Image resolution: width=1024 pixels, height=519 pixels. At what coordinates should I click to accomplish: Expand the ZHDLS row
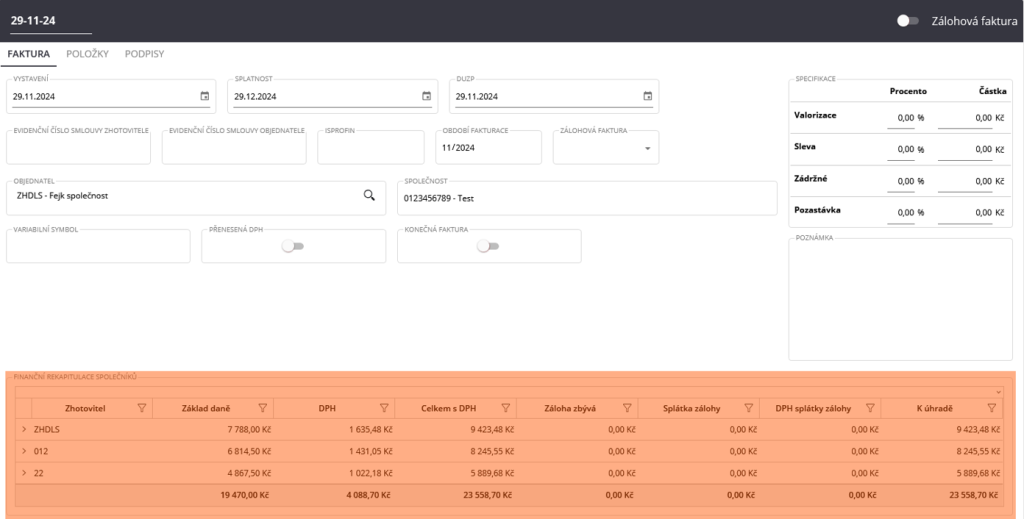[24, 429]
